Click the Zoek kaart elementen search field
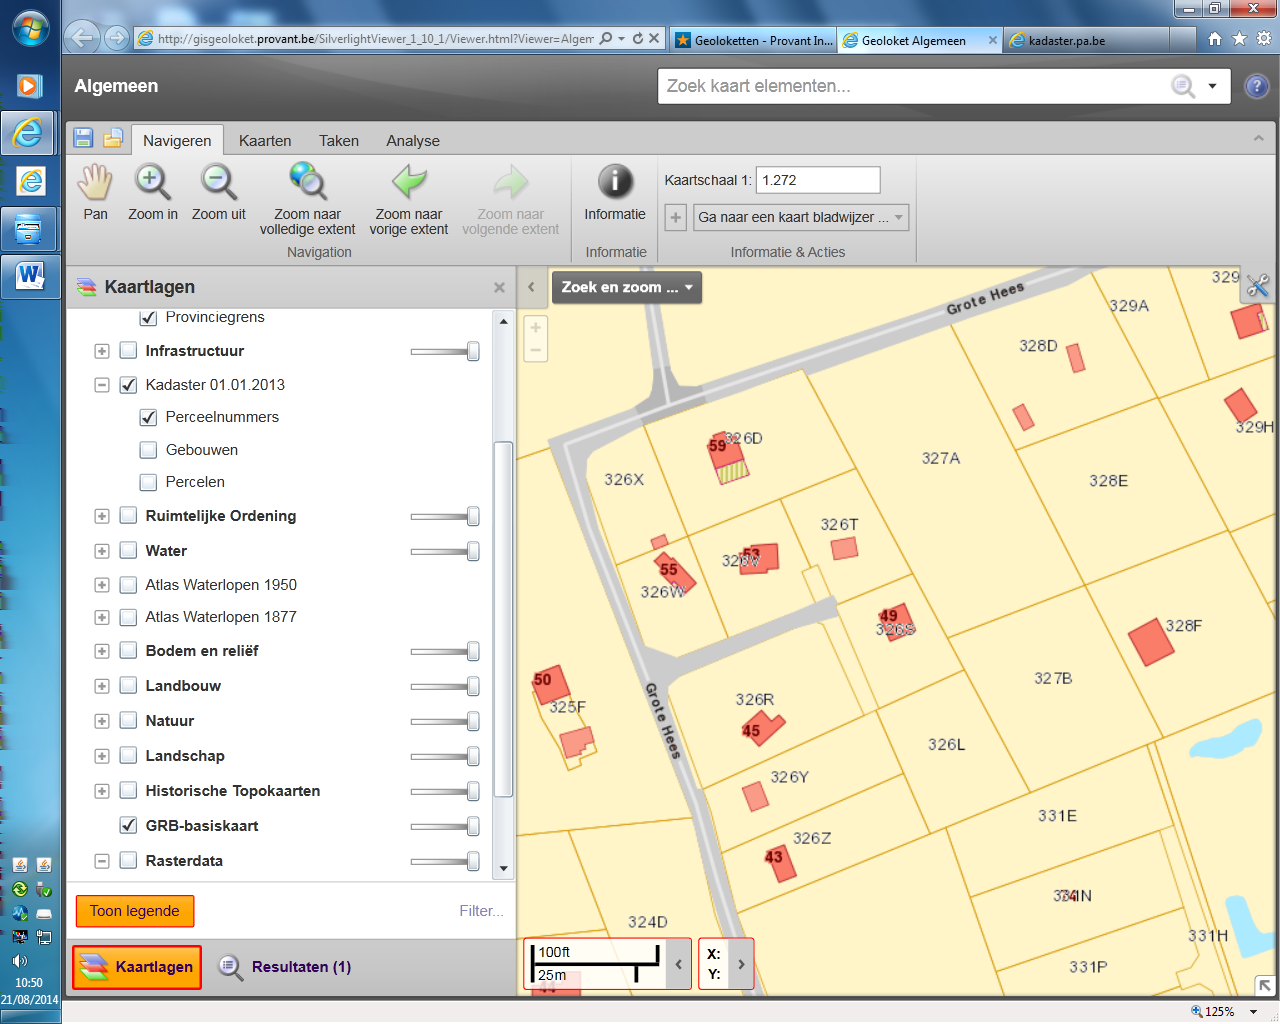 912,86
